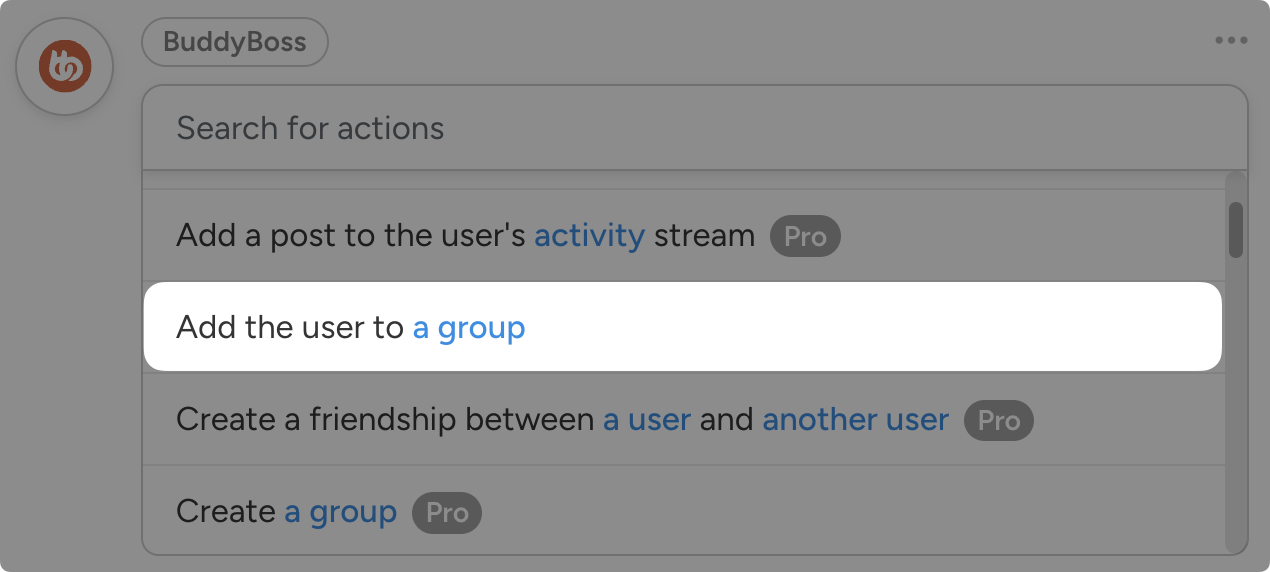Screen dimensions: 1270x572
Task: Click the BuddyBoss logo icon
Action: pyautogui.click(x=65, y=67)
